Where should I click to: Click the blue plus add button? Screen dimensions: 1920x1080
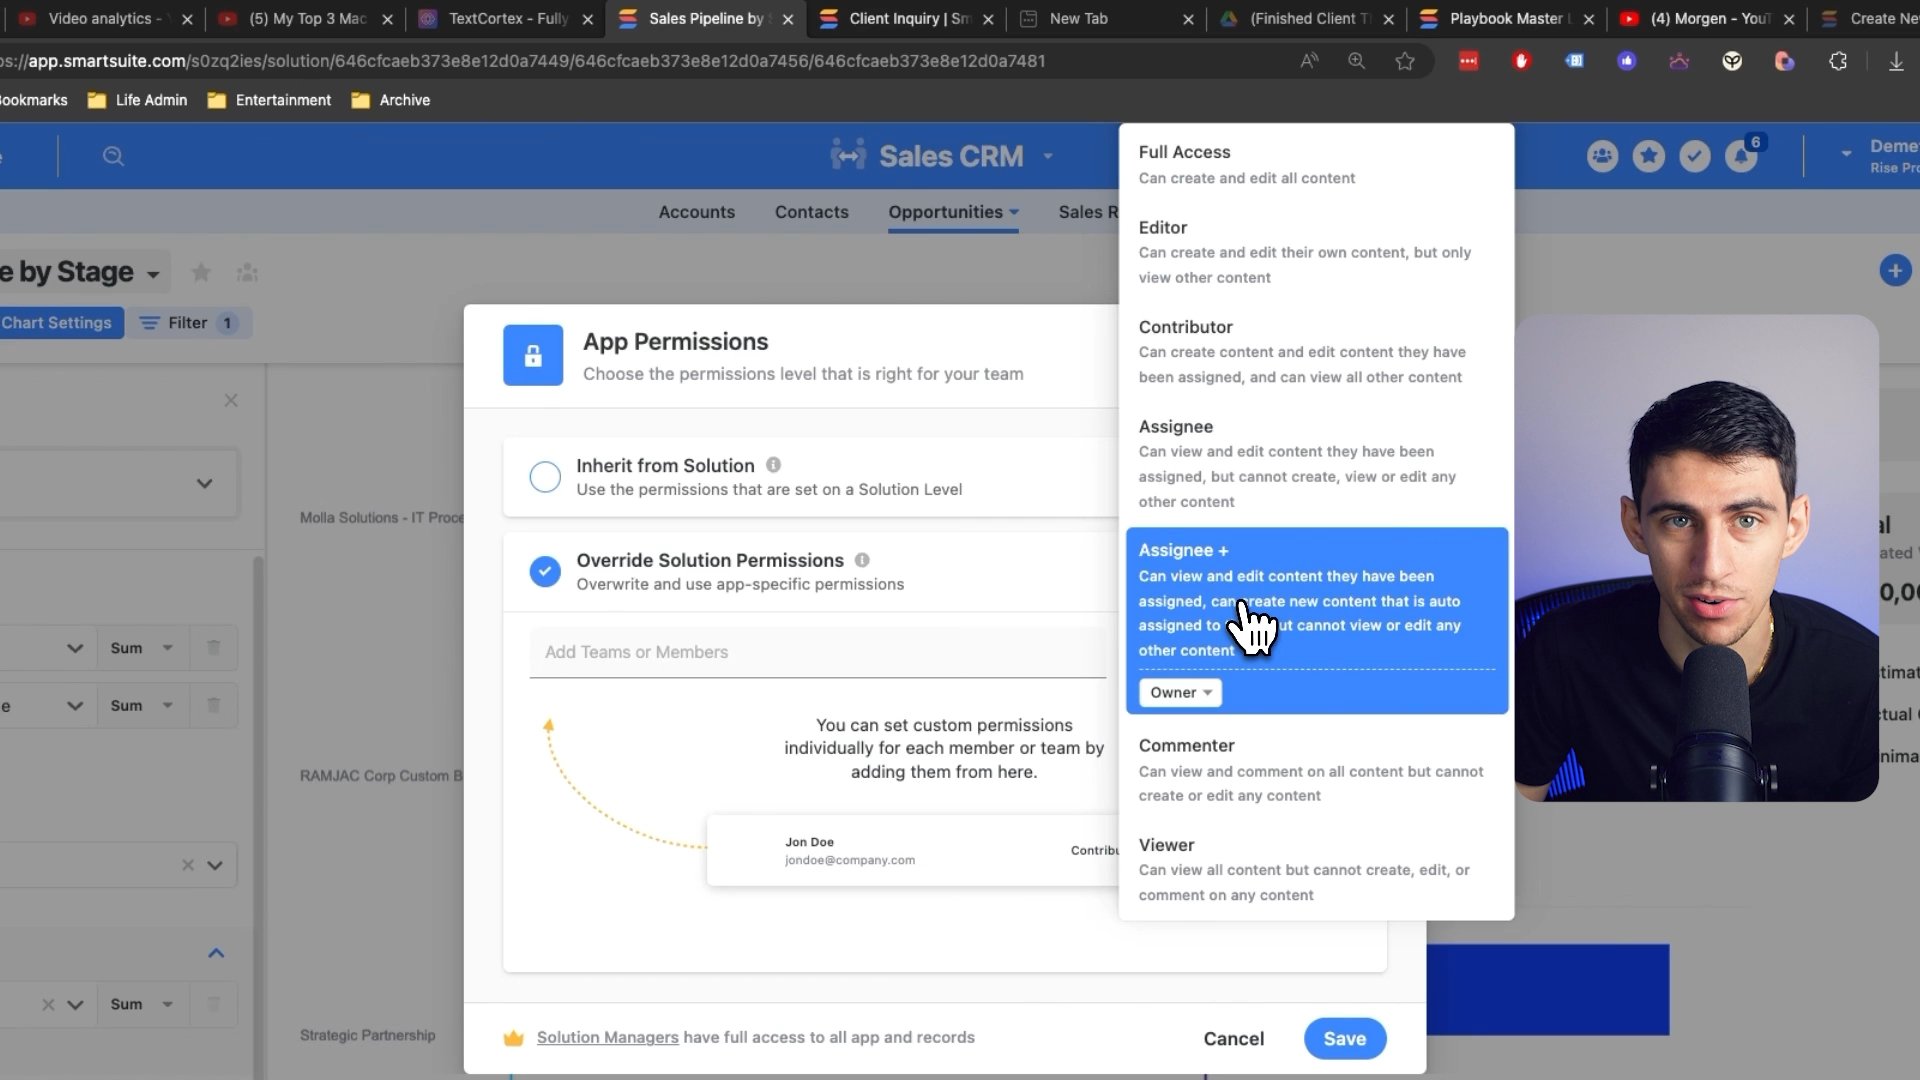coord(1895,270)
